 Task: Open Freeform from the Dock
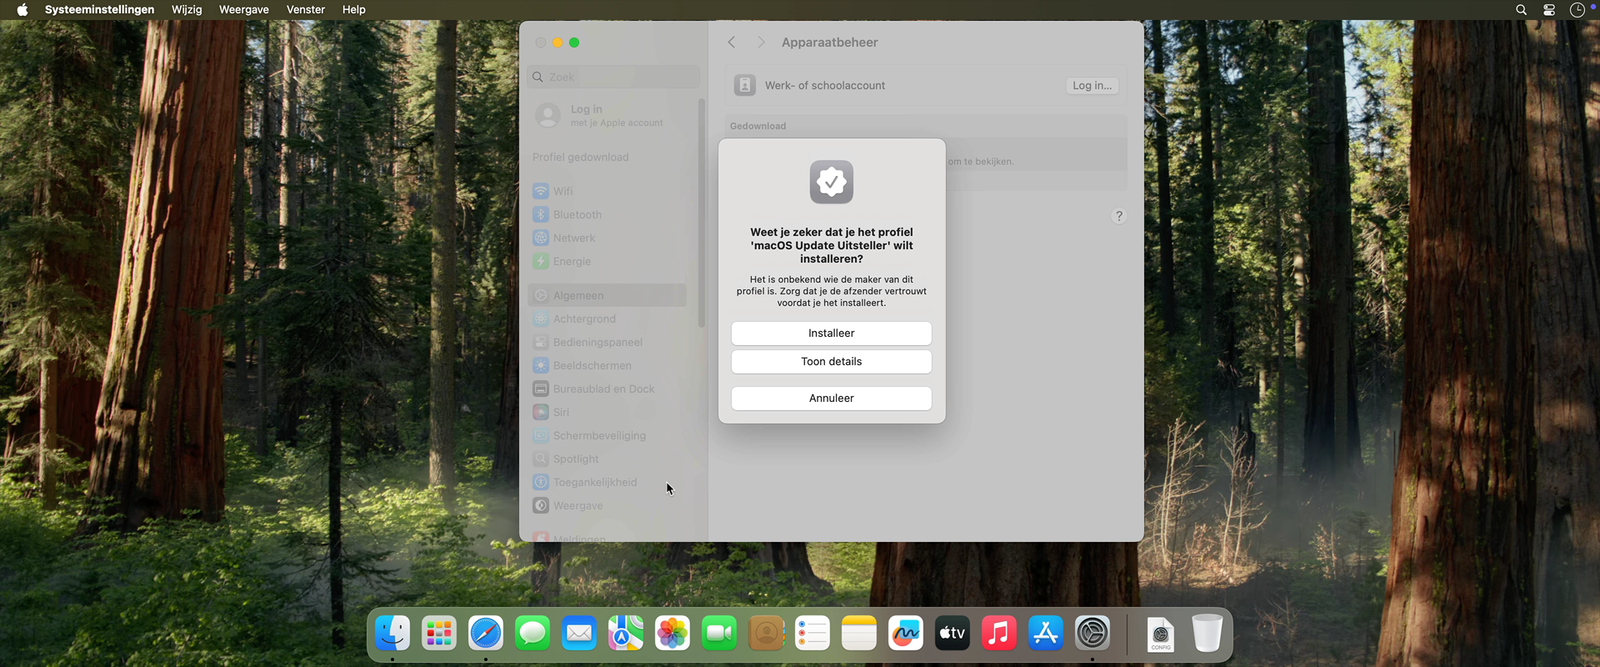click(906, 633)
